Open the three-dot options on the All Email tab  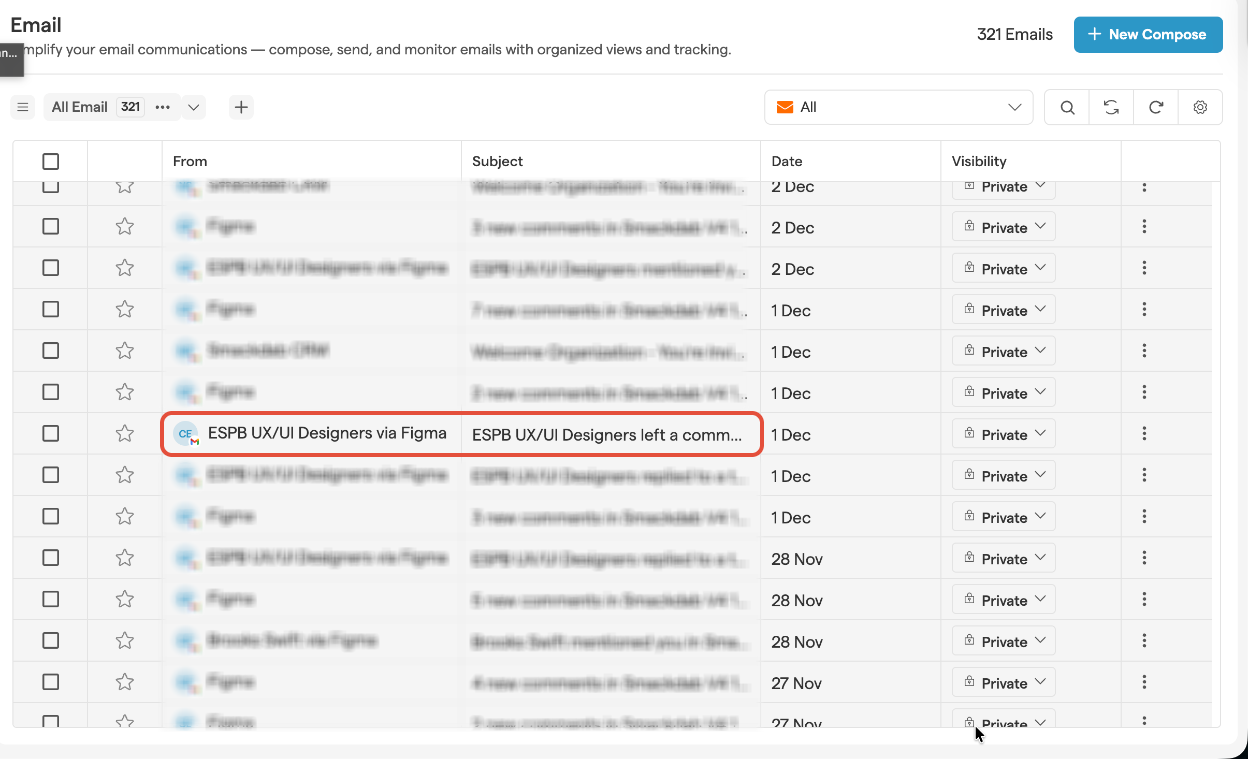pos(163,107)
